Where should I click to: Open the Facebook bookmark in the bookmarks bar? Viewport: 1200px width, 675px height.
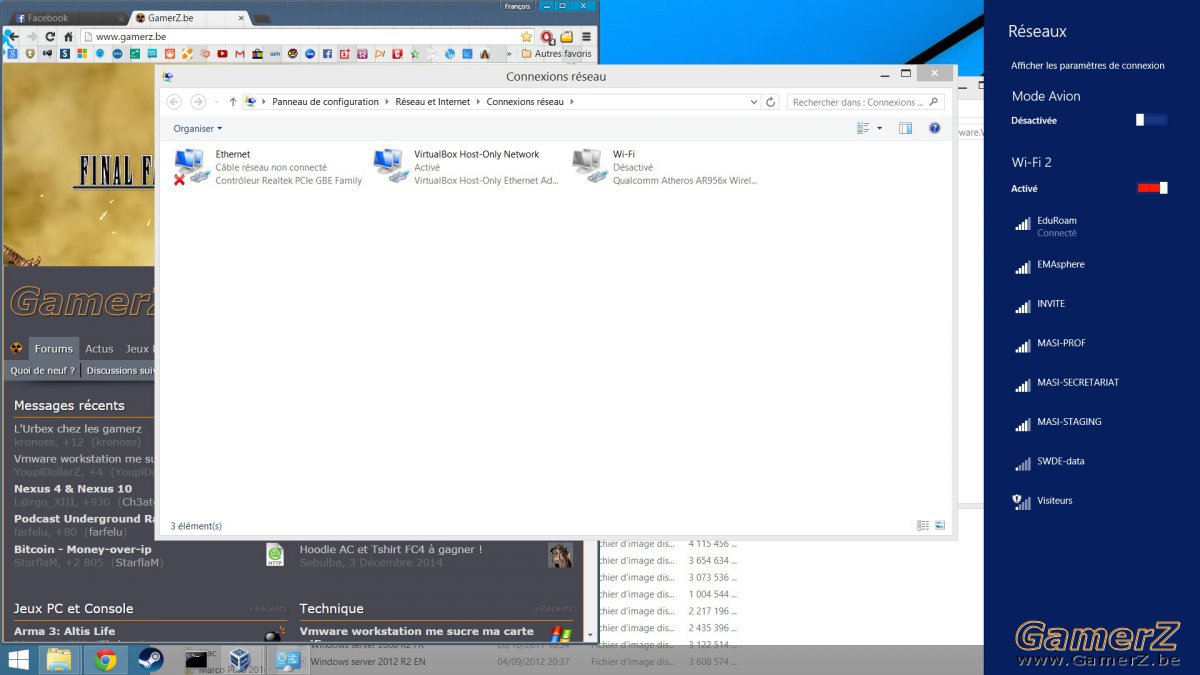pos(327,54)
